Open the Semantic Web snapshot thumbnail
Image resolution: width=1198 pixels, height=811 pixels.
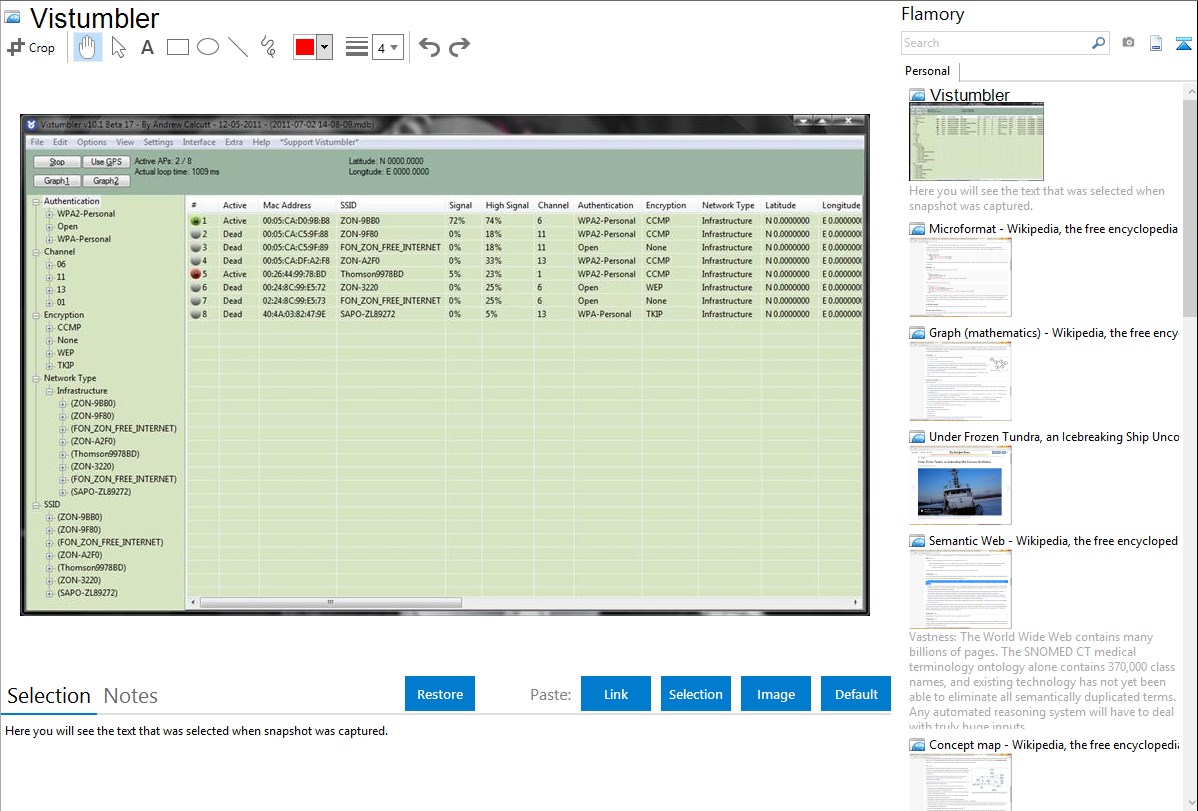click(x=960, y=589)
